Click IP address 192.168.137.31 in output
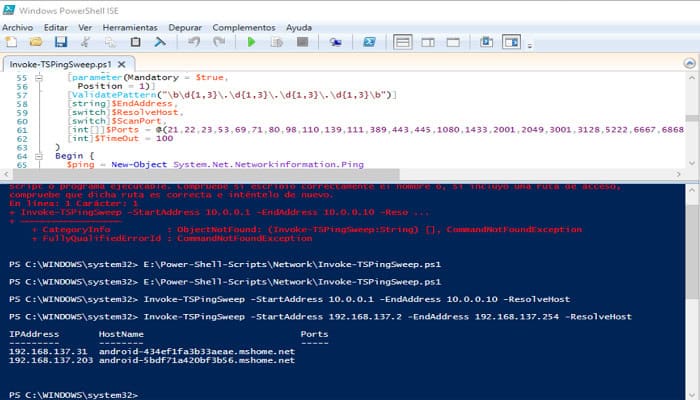Image resolution: width=700 pixels, height=400 pixels. click(x=48, y=352)
